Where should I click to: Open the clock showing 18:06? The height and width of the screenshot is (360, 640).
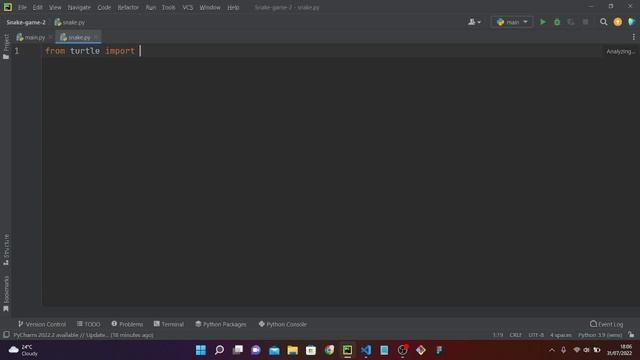(x=620, y=350)
